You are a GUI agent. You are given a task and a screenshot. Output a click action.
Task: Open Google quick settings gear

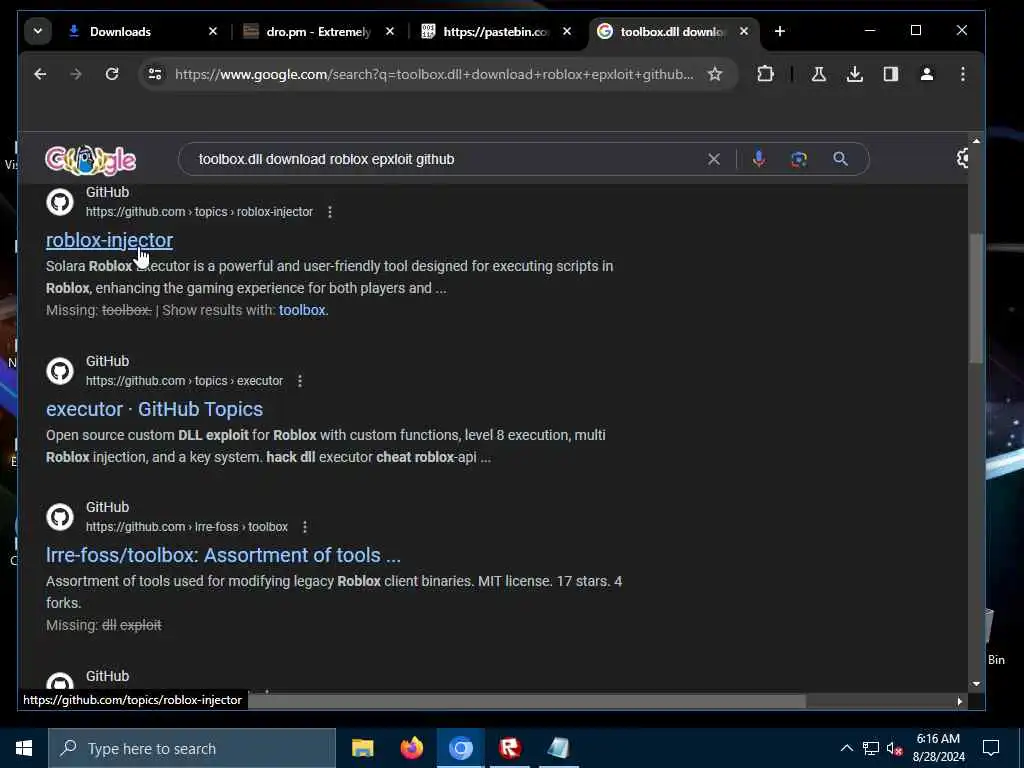click(x=962, y=158)
